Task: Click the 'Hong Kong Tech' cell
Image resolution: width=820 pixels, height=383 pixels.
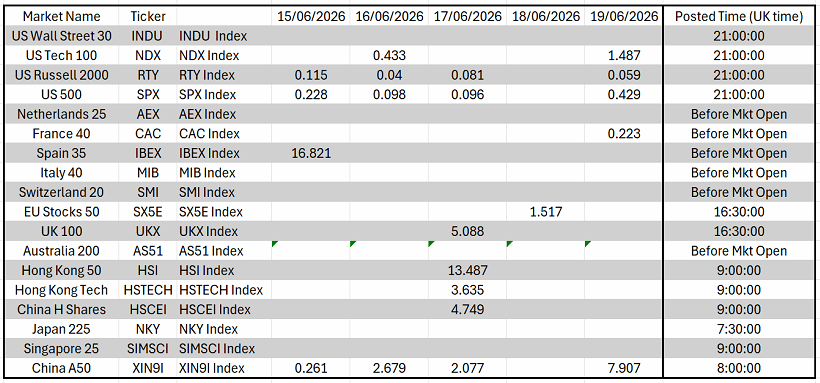Action: (61, 290)
